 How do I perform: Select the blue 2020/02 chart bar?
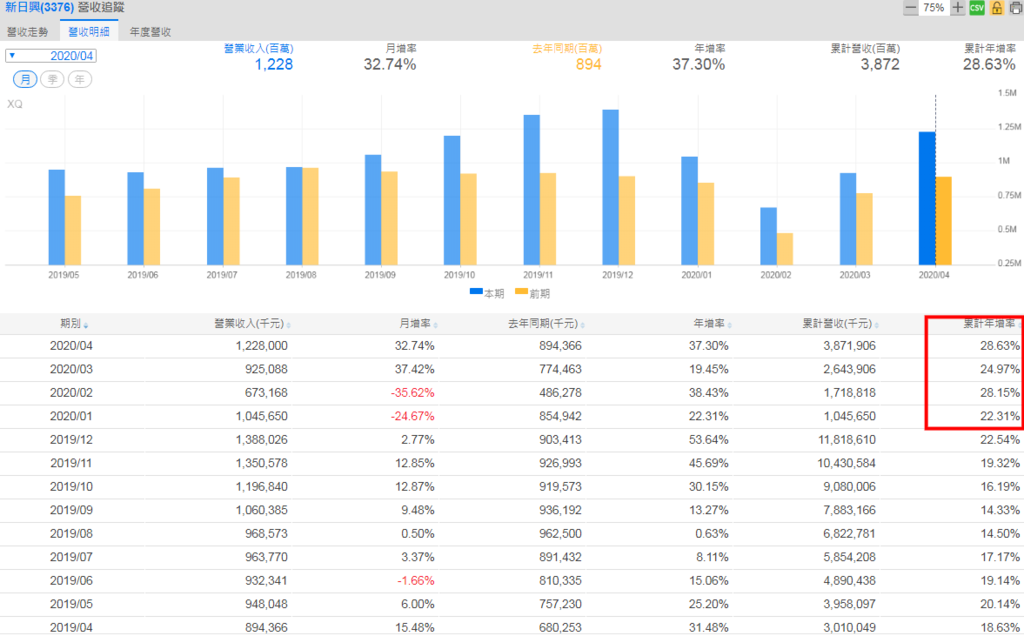(x=769, y=236)
